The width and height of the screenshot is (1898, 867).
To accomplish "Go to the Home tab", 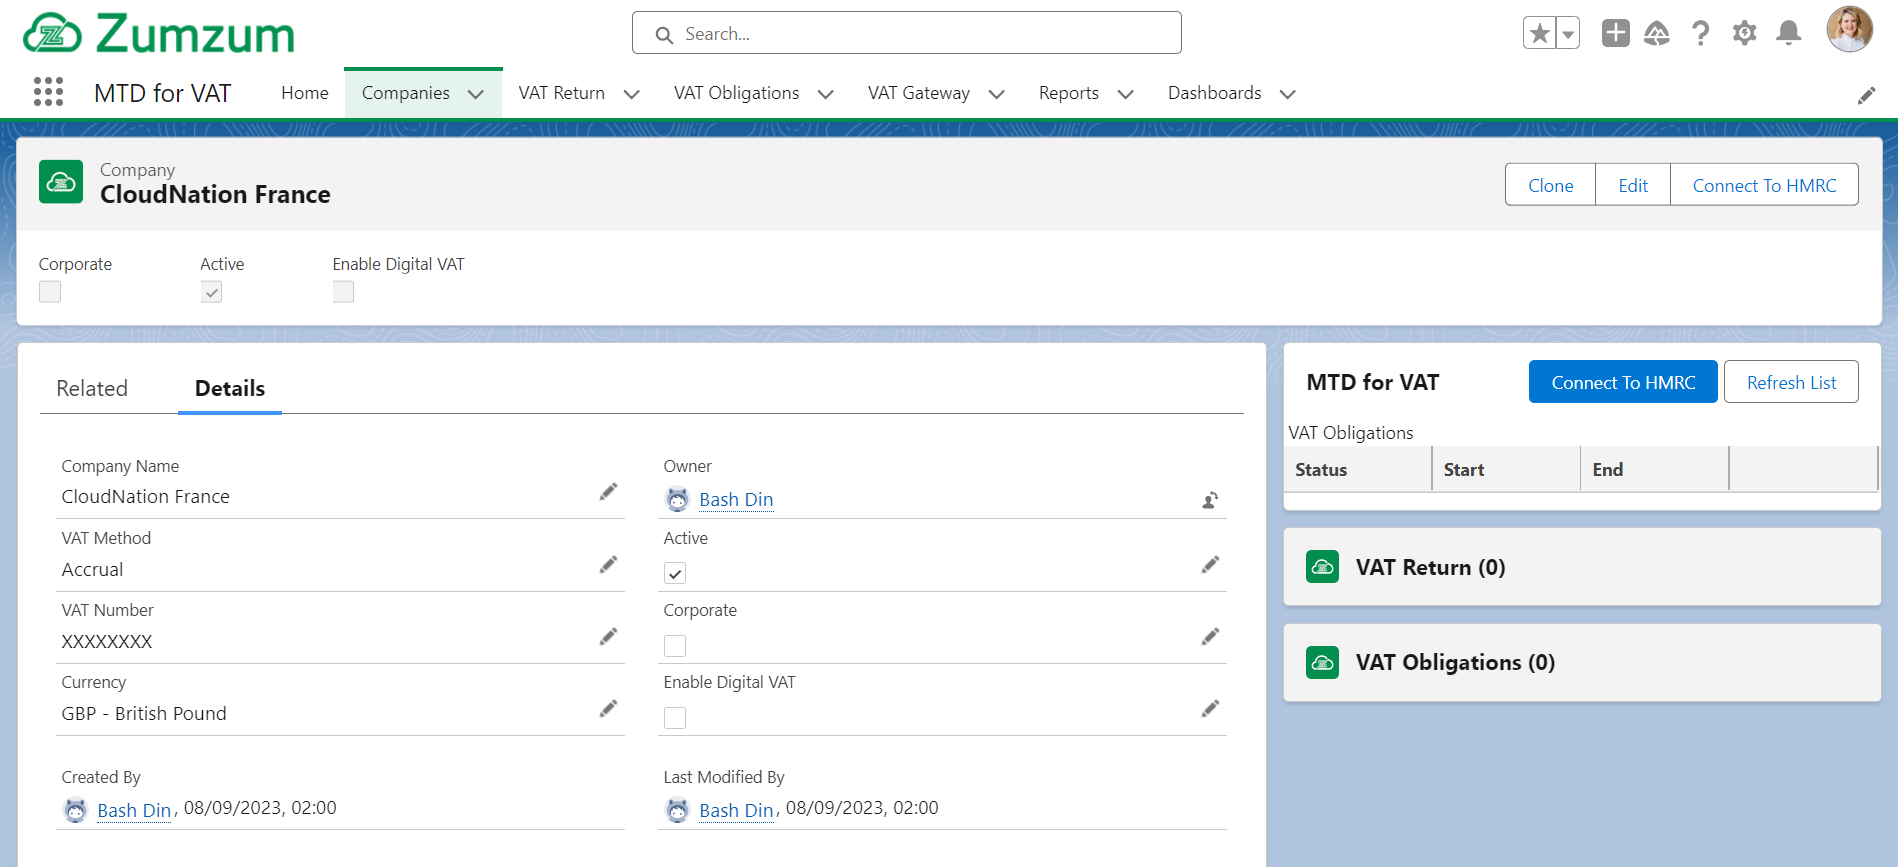I will point(305,93).
